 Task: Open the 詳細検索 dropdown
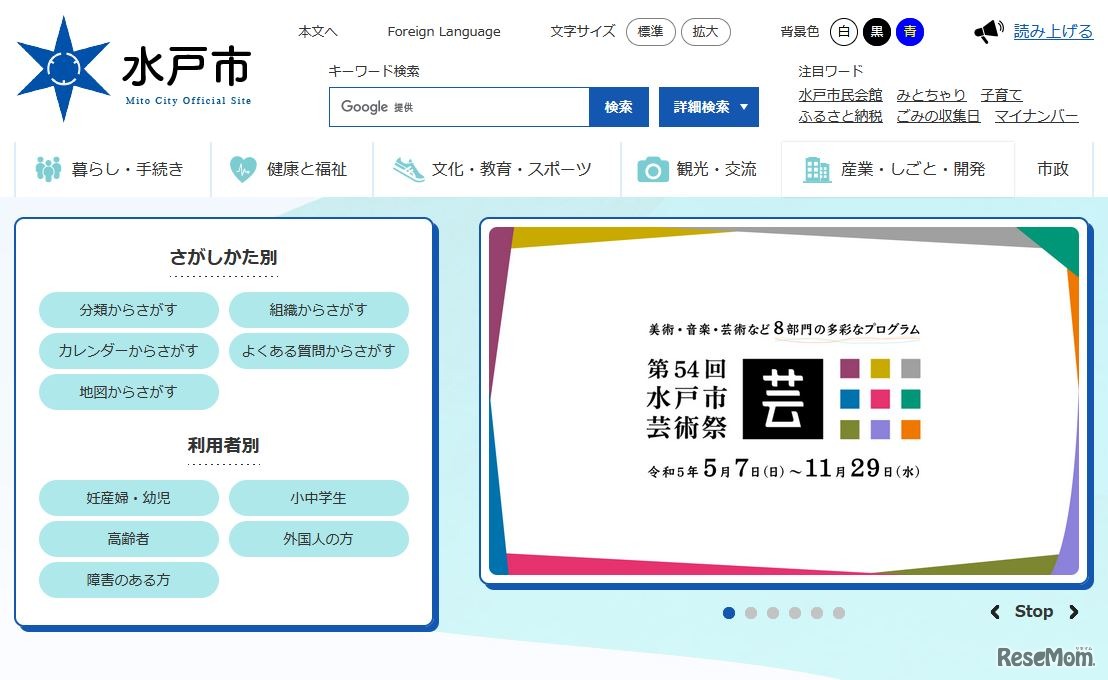coord(708,106)
